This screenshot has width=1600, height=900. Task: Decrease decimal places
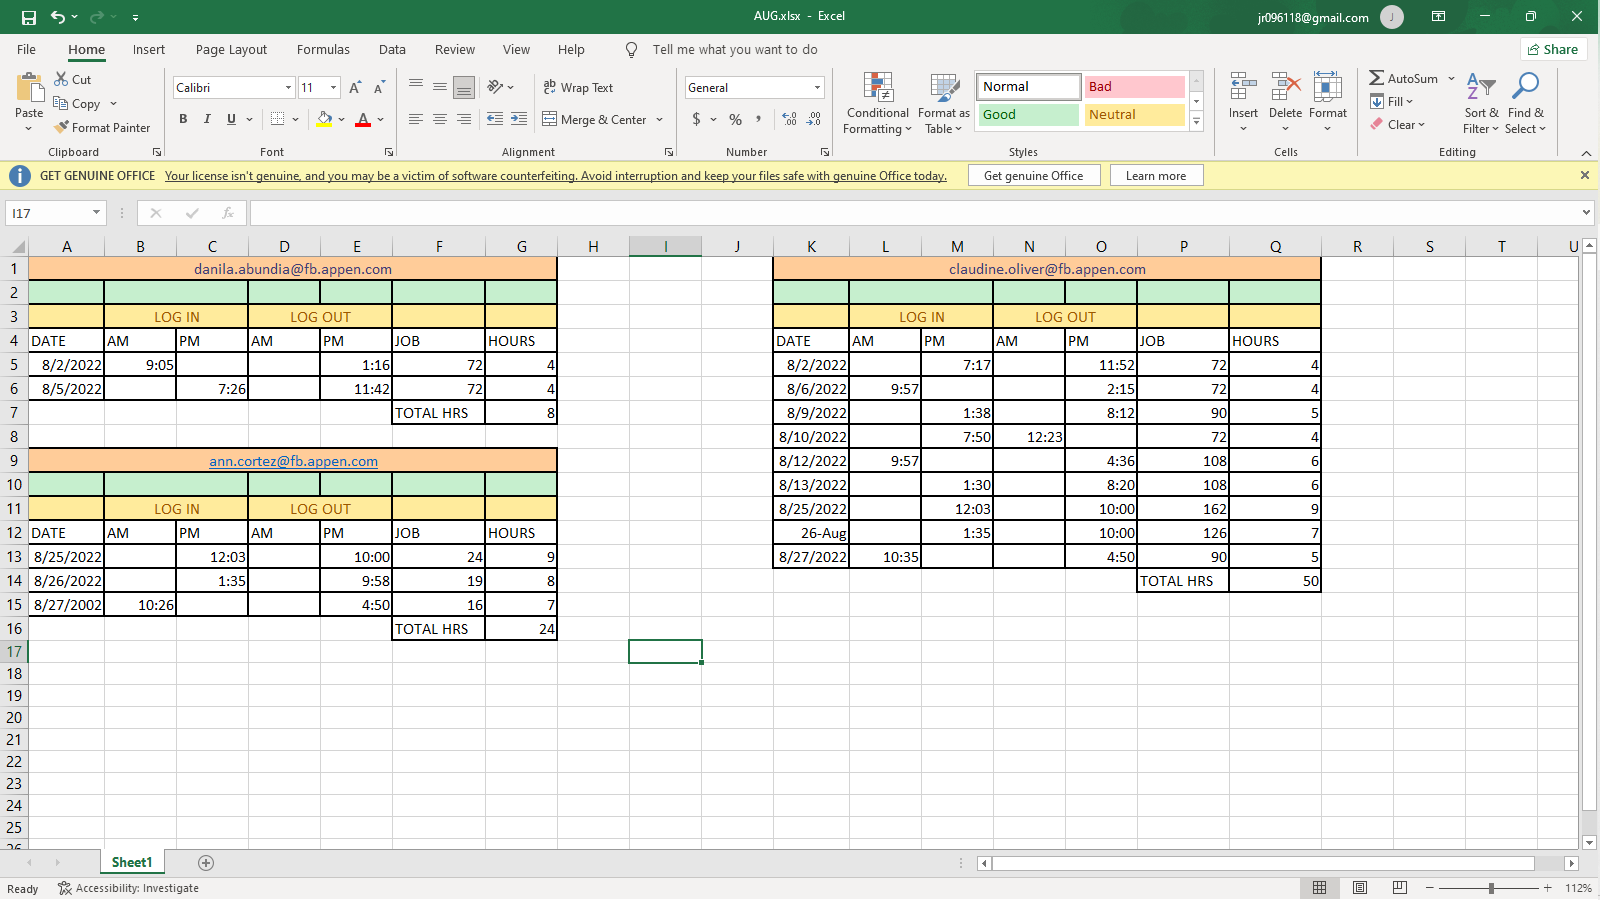(x=814, y=119)
